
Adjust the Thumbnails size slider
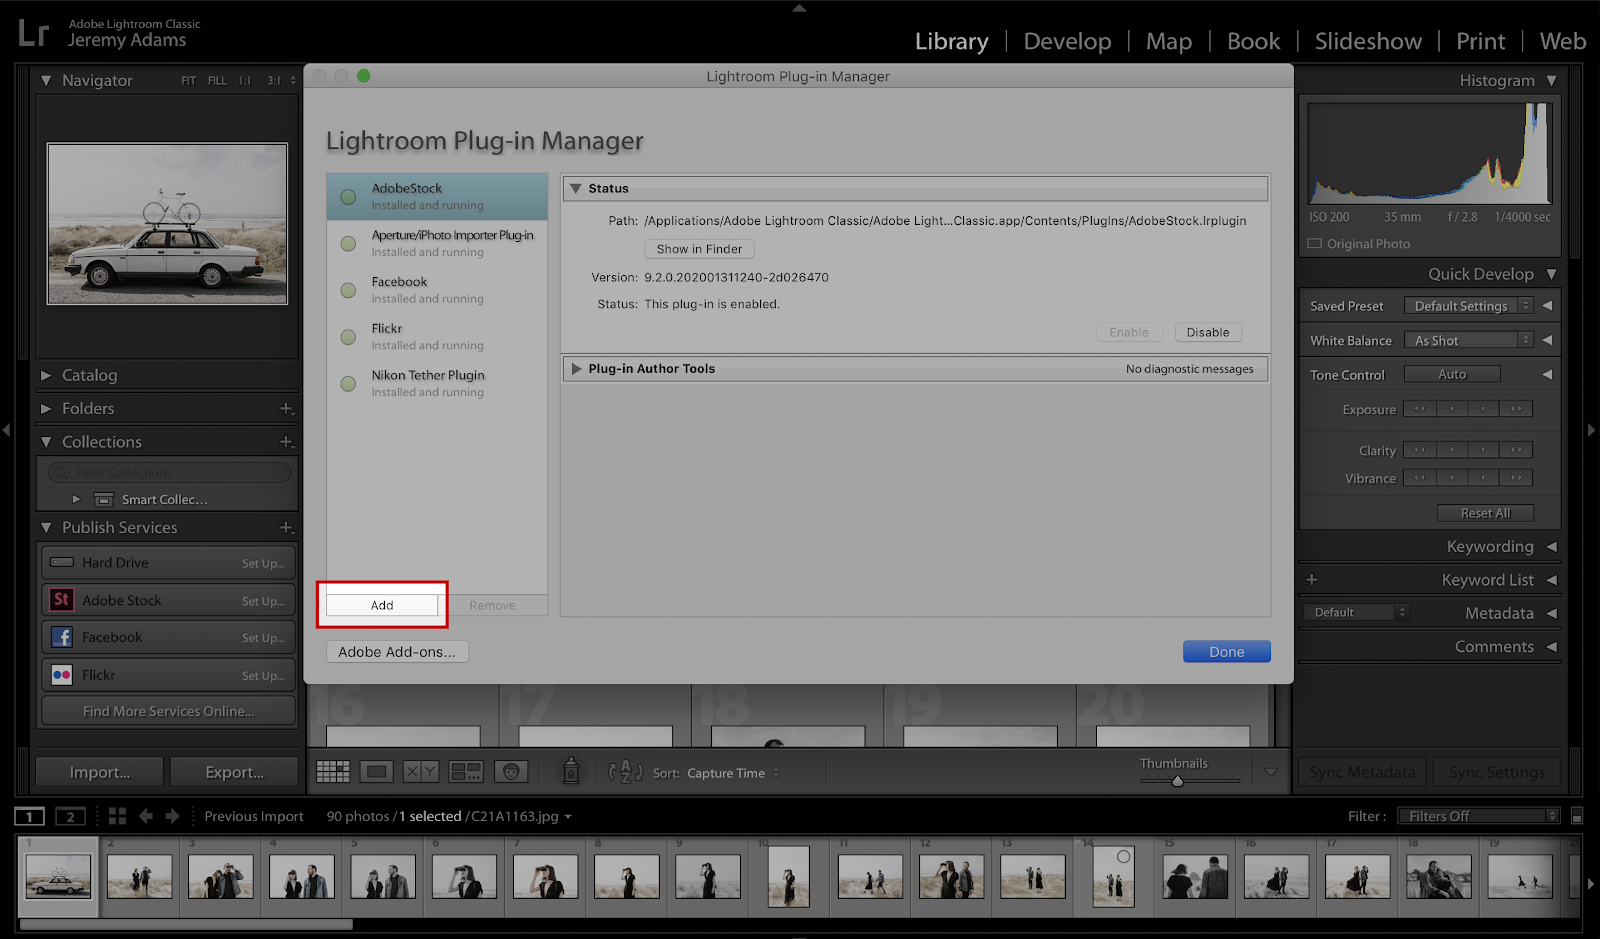tap(1177, 781)
